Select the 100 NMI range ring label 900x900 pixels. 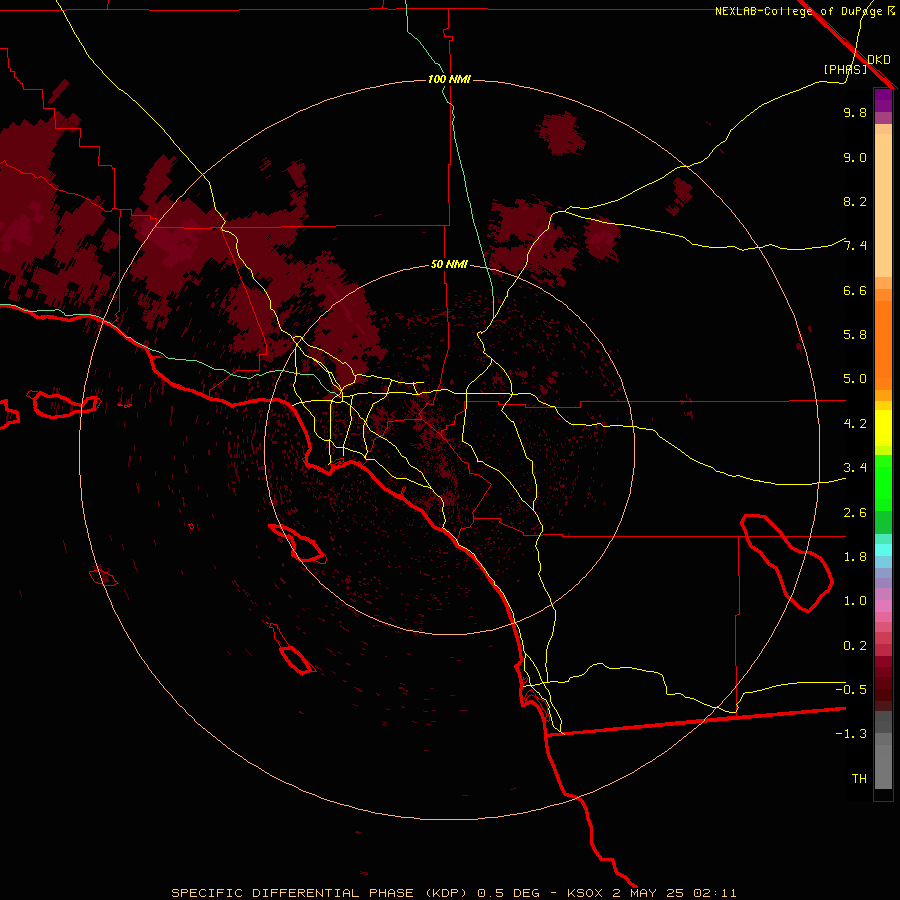449,79
